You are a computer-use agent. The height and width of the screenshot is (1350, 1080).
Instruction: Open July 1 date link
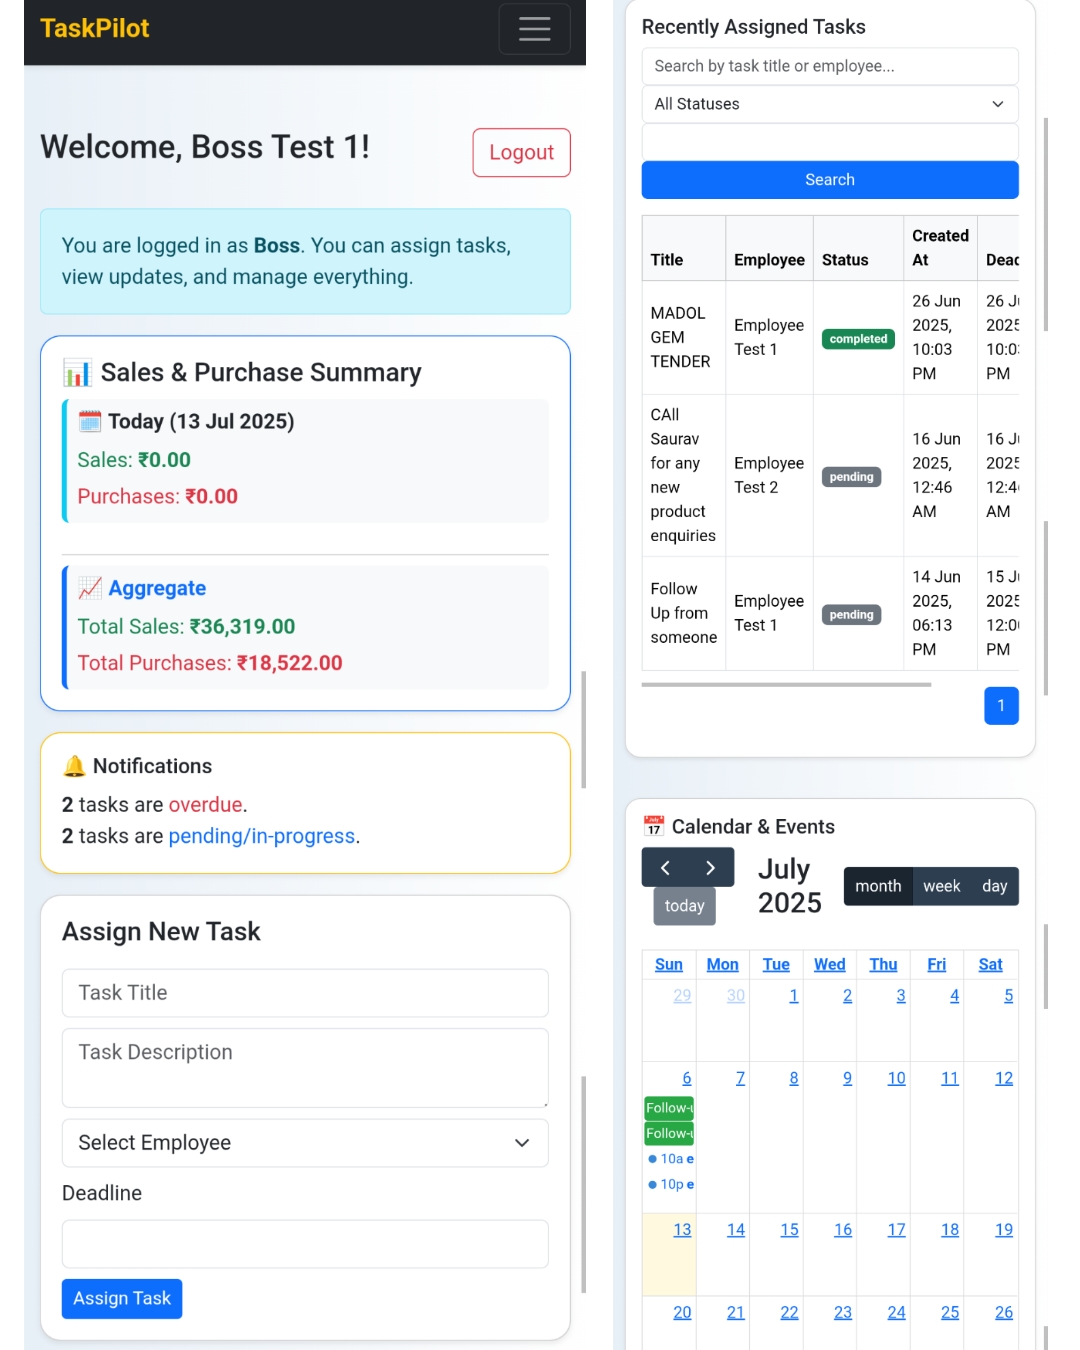(794, 996)
